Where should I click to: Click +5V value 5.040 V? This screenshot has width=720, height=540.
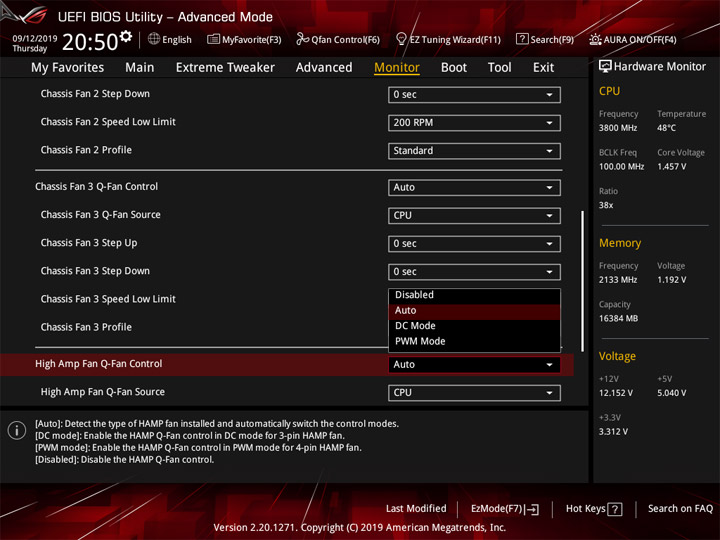point(671,393)
